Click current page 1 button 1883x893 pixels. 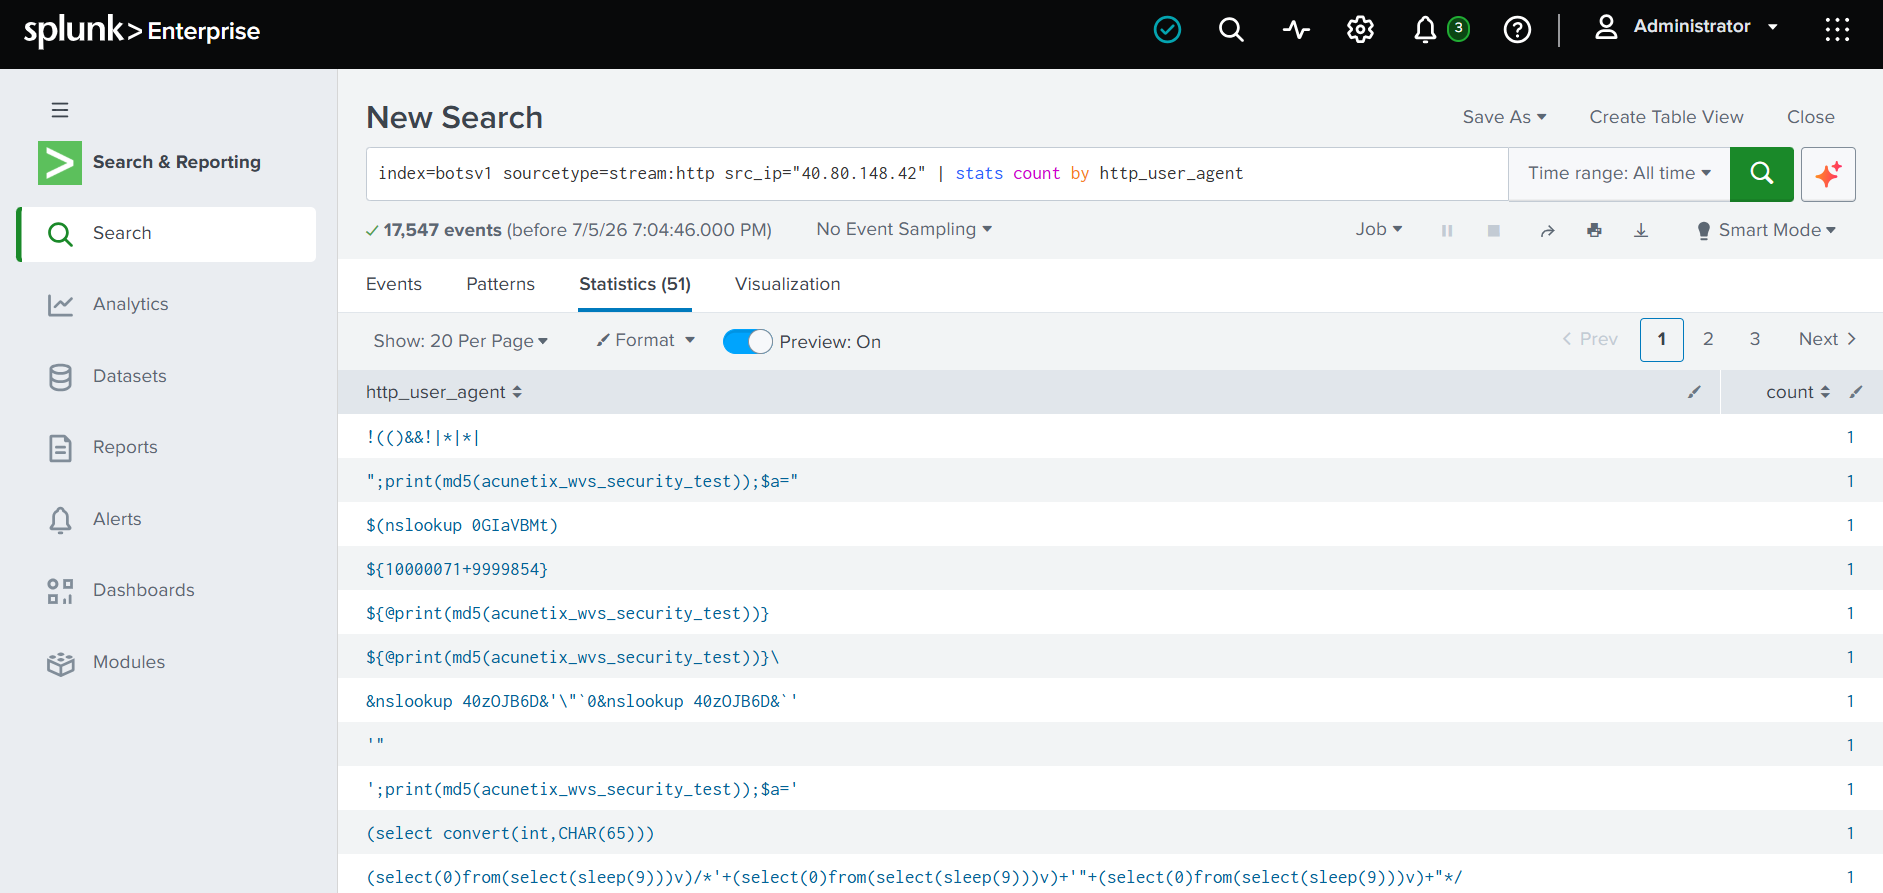pos(1662,340)
